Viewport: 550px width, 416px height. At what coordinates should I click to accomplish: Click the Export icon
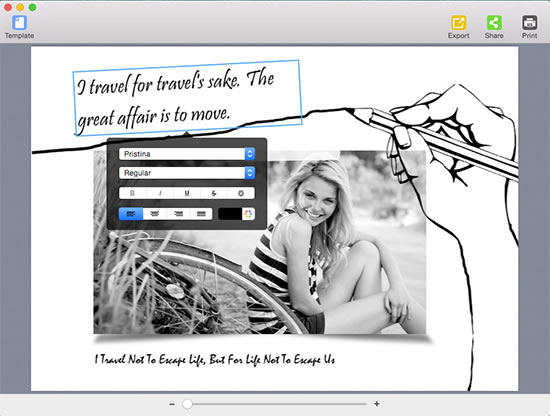[x=458, y=23]
